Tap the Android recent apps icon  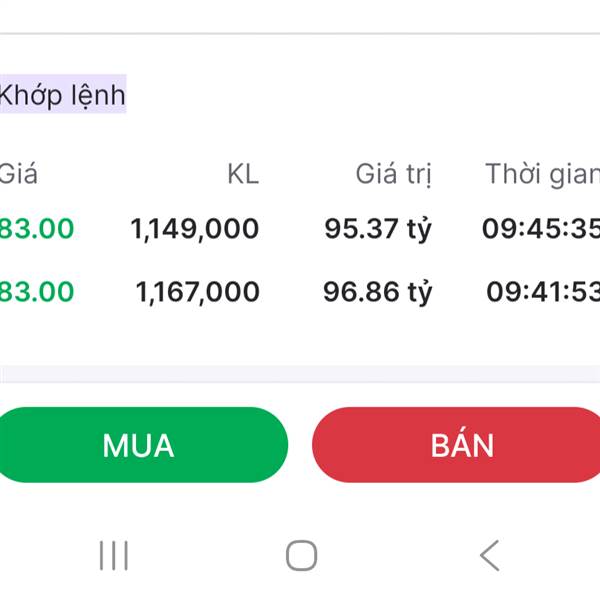(114, 555)
